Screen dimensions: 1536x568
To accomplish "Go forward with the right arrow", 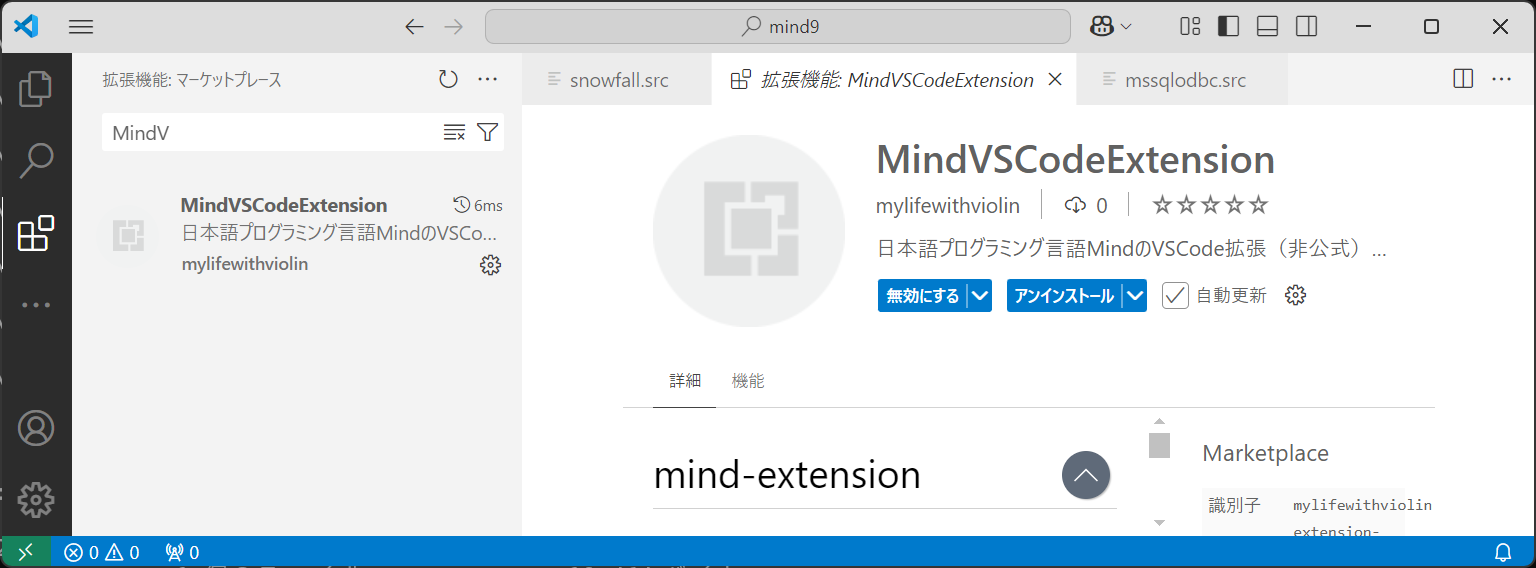I will (453, 27).
